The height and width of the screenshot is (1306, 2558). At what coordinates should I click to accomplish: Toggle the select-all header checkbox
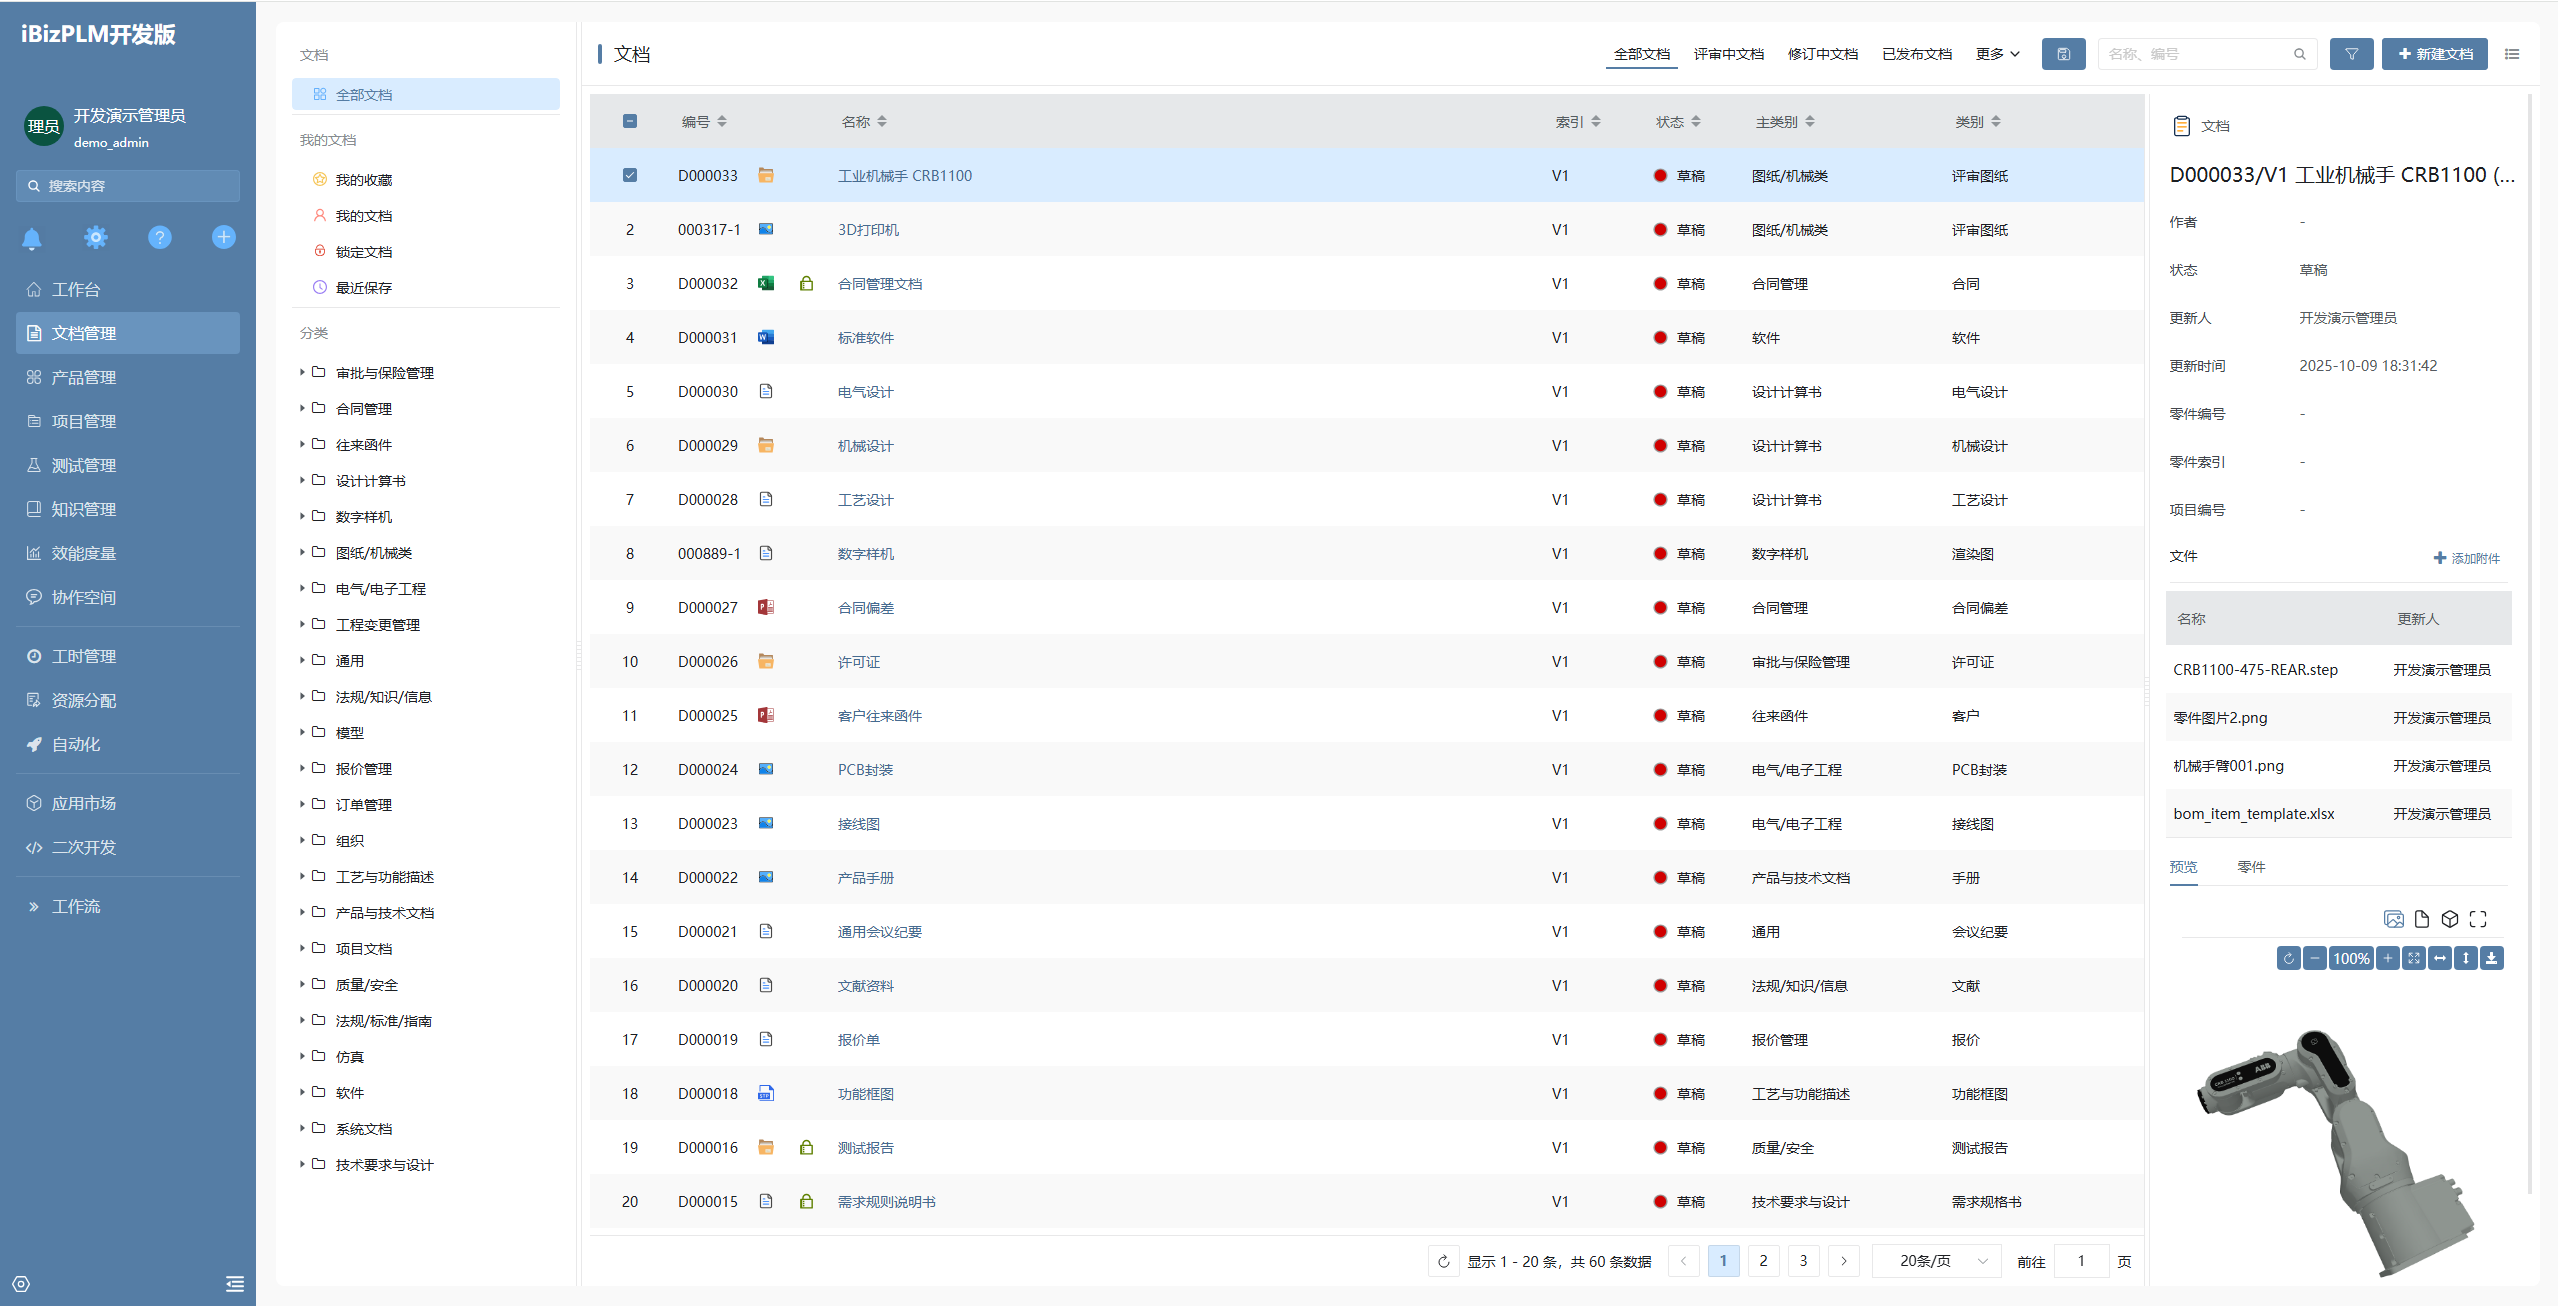630,121
